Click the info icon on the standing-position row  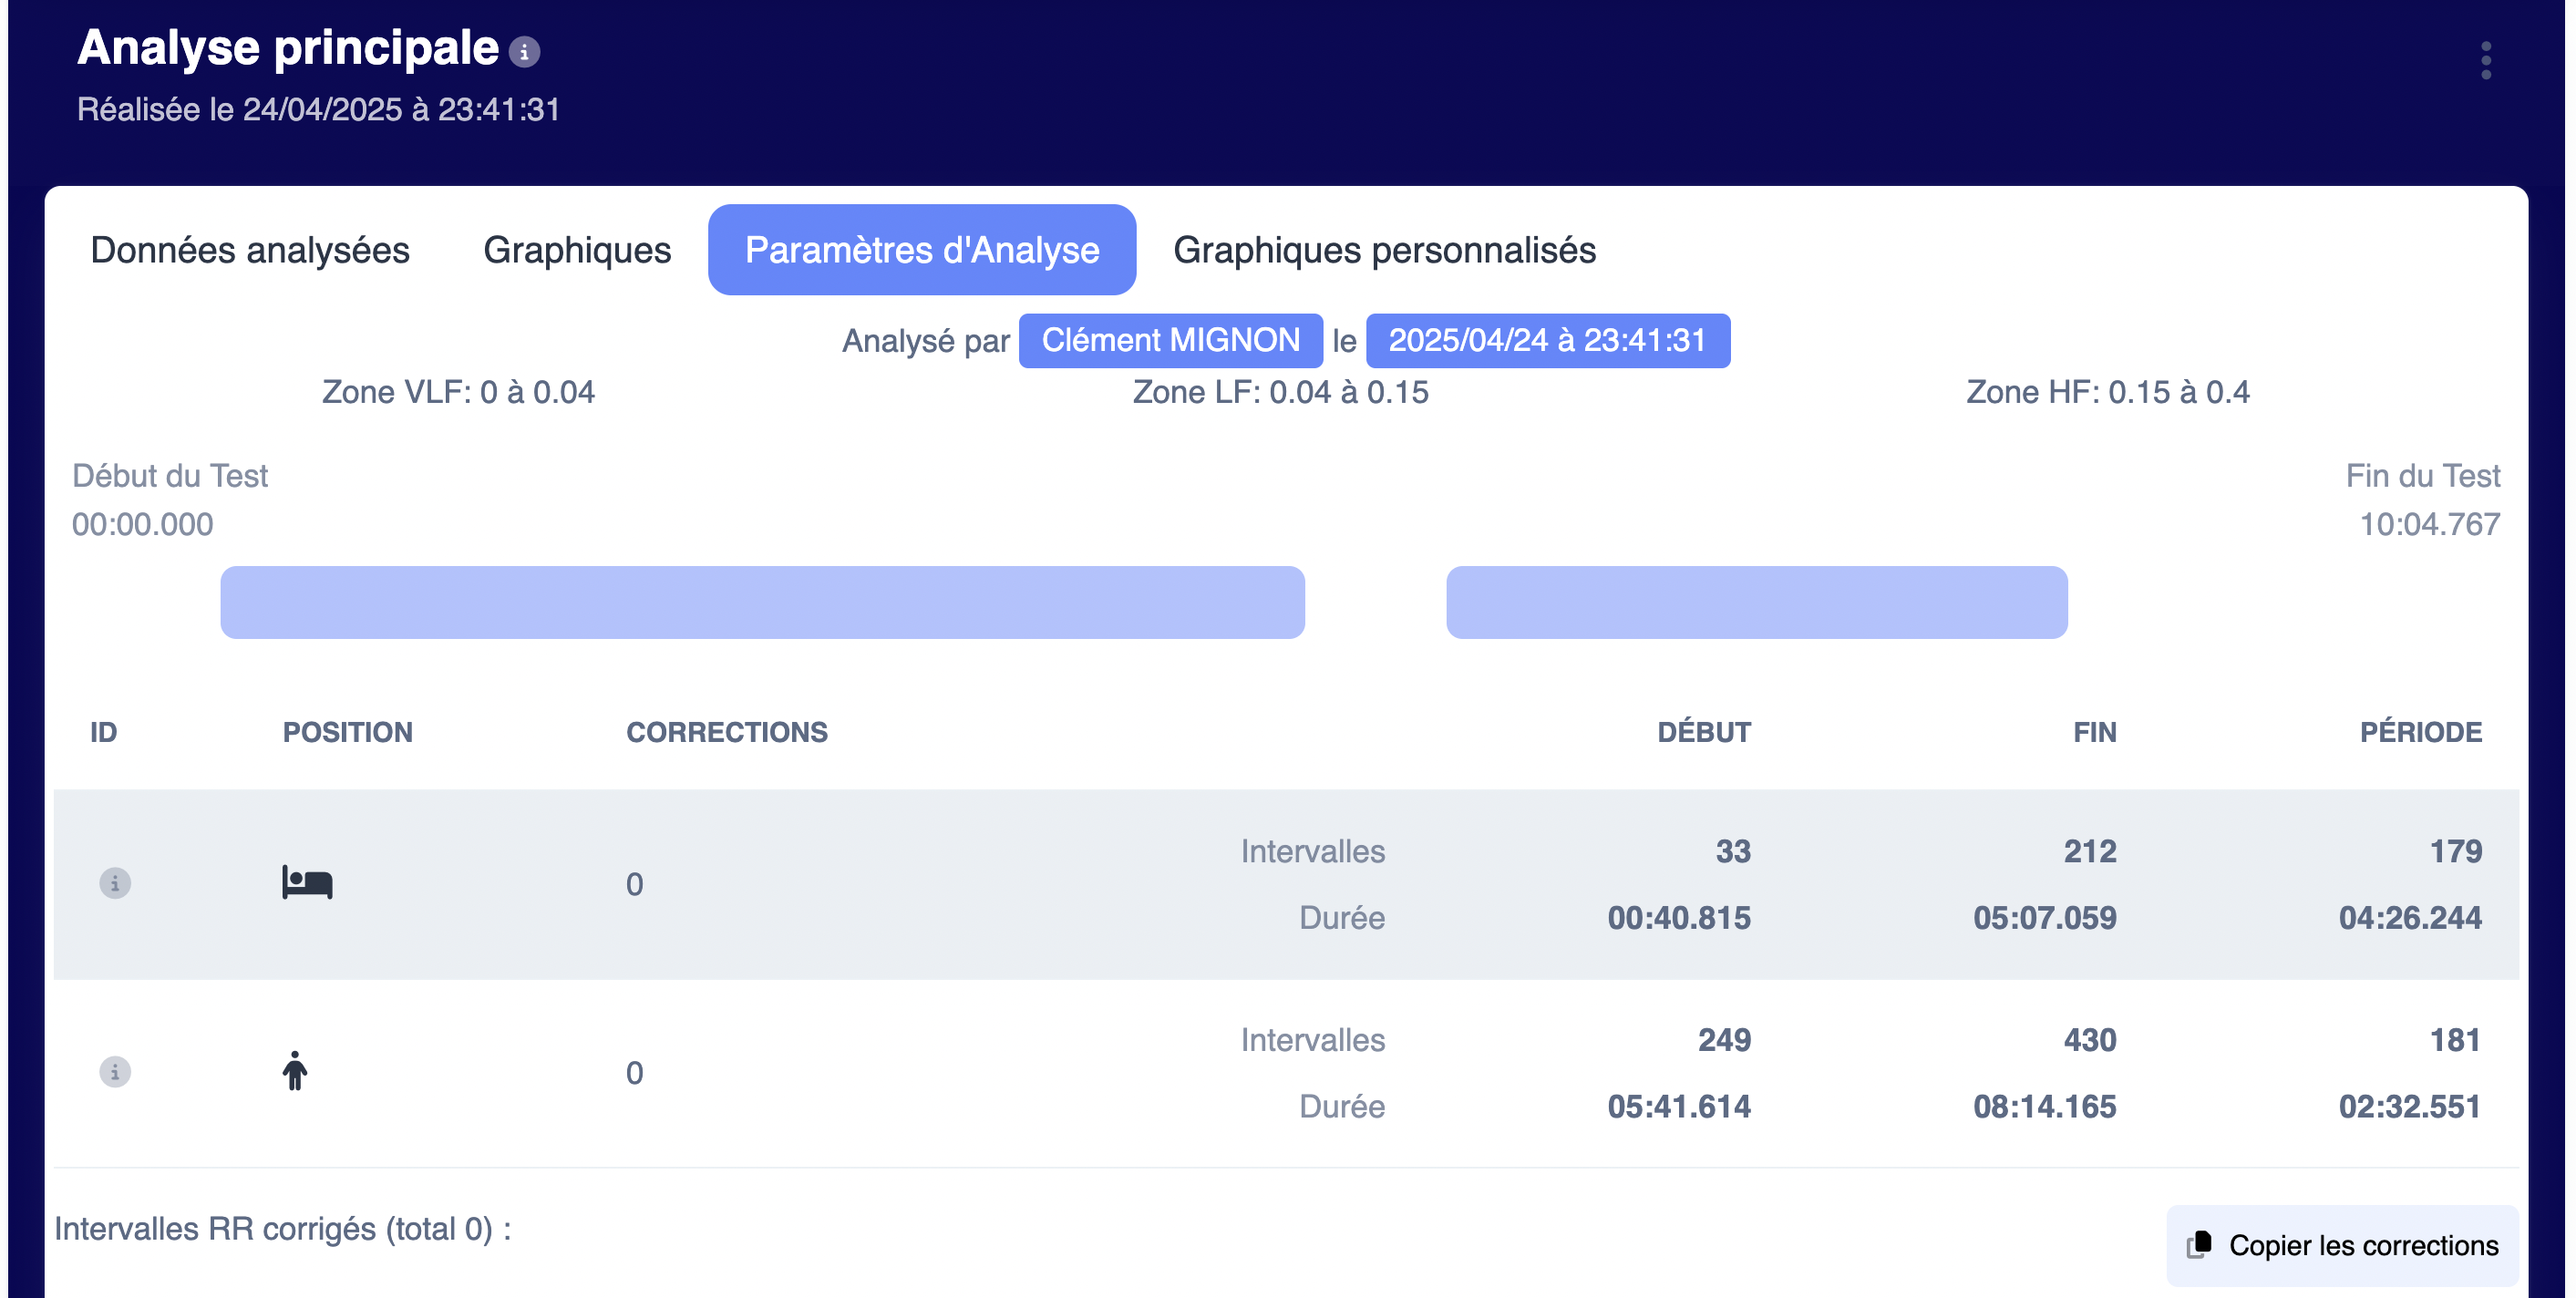pyautogui.click(x=115, y=1072)
